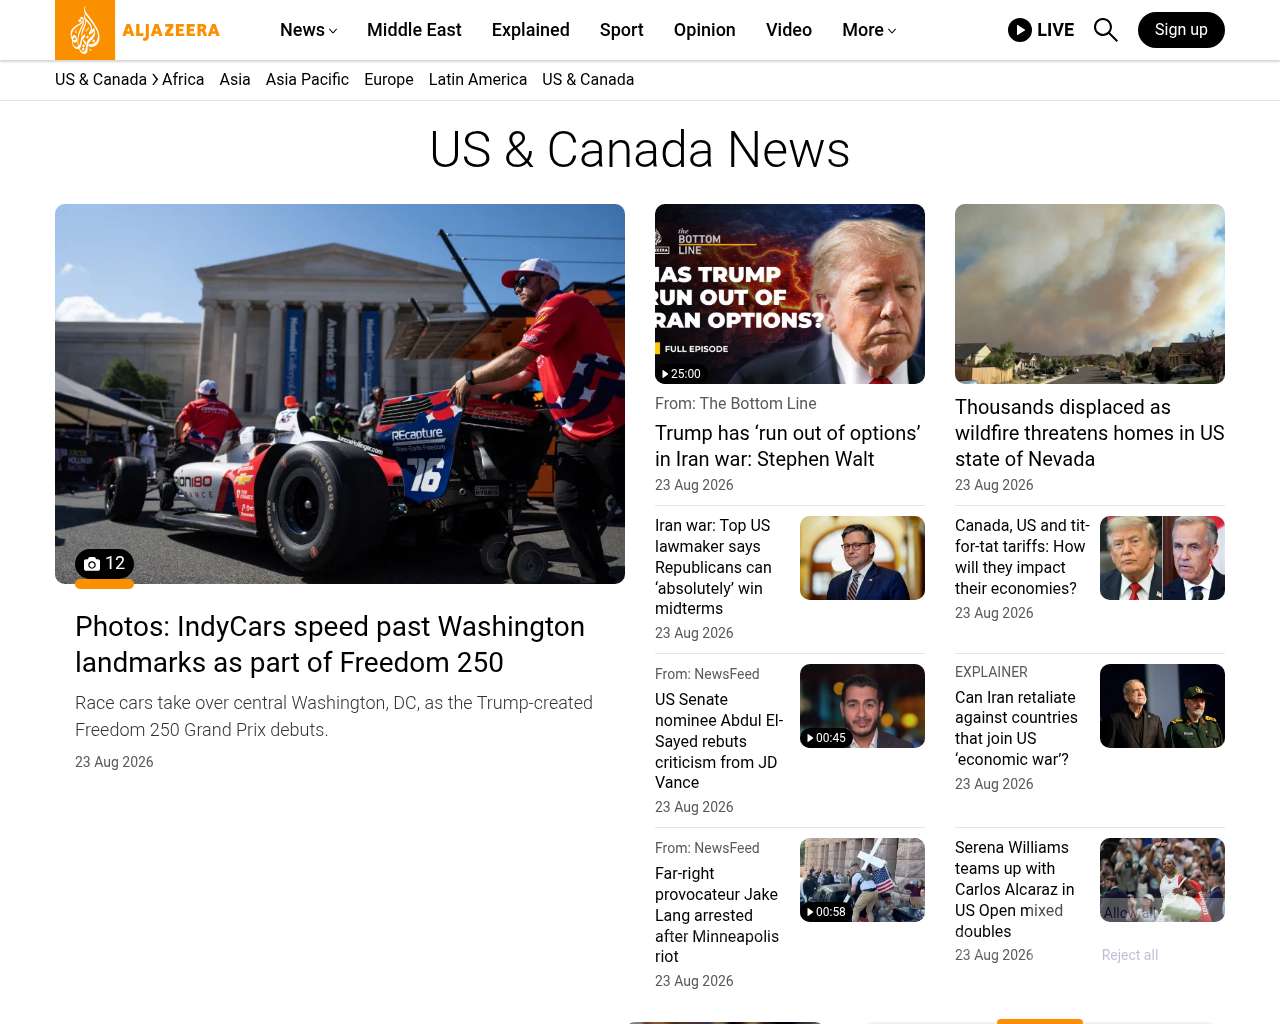The width and height of the screenshot is (1280, 1024).
Task: Select US & Canada in the region subnav
Action: [x=588, y=80]
